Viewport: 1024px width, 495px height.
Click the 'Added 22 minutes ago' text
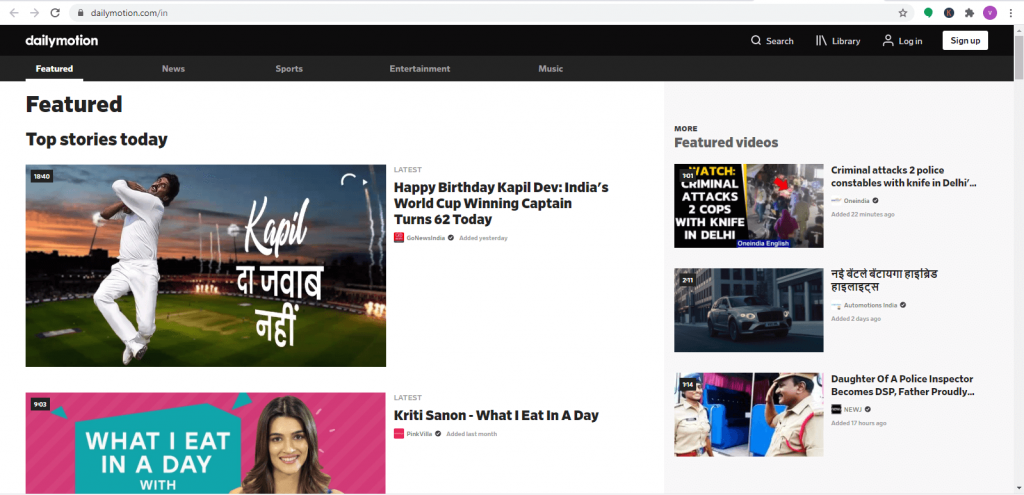[863, 214]
